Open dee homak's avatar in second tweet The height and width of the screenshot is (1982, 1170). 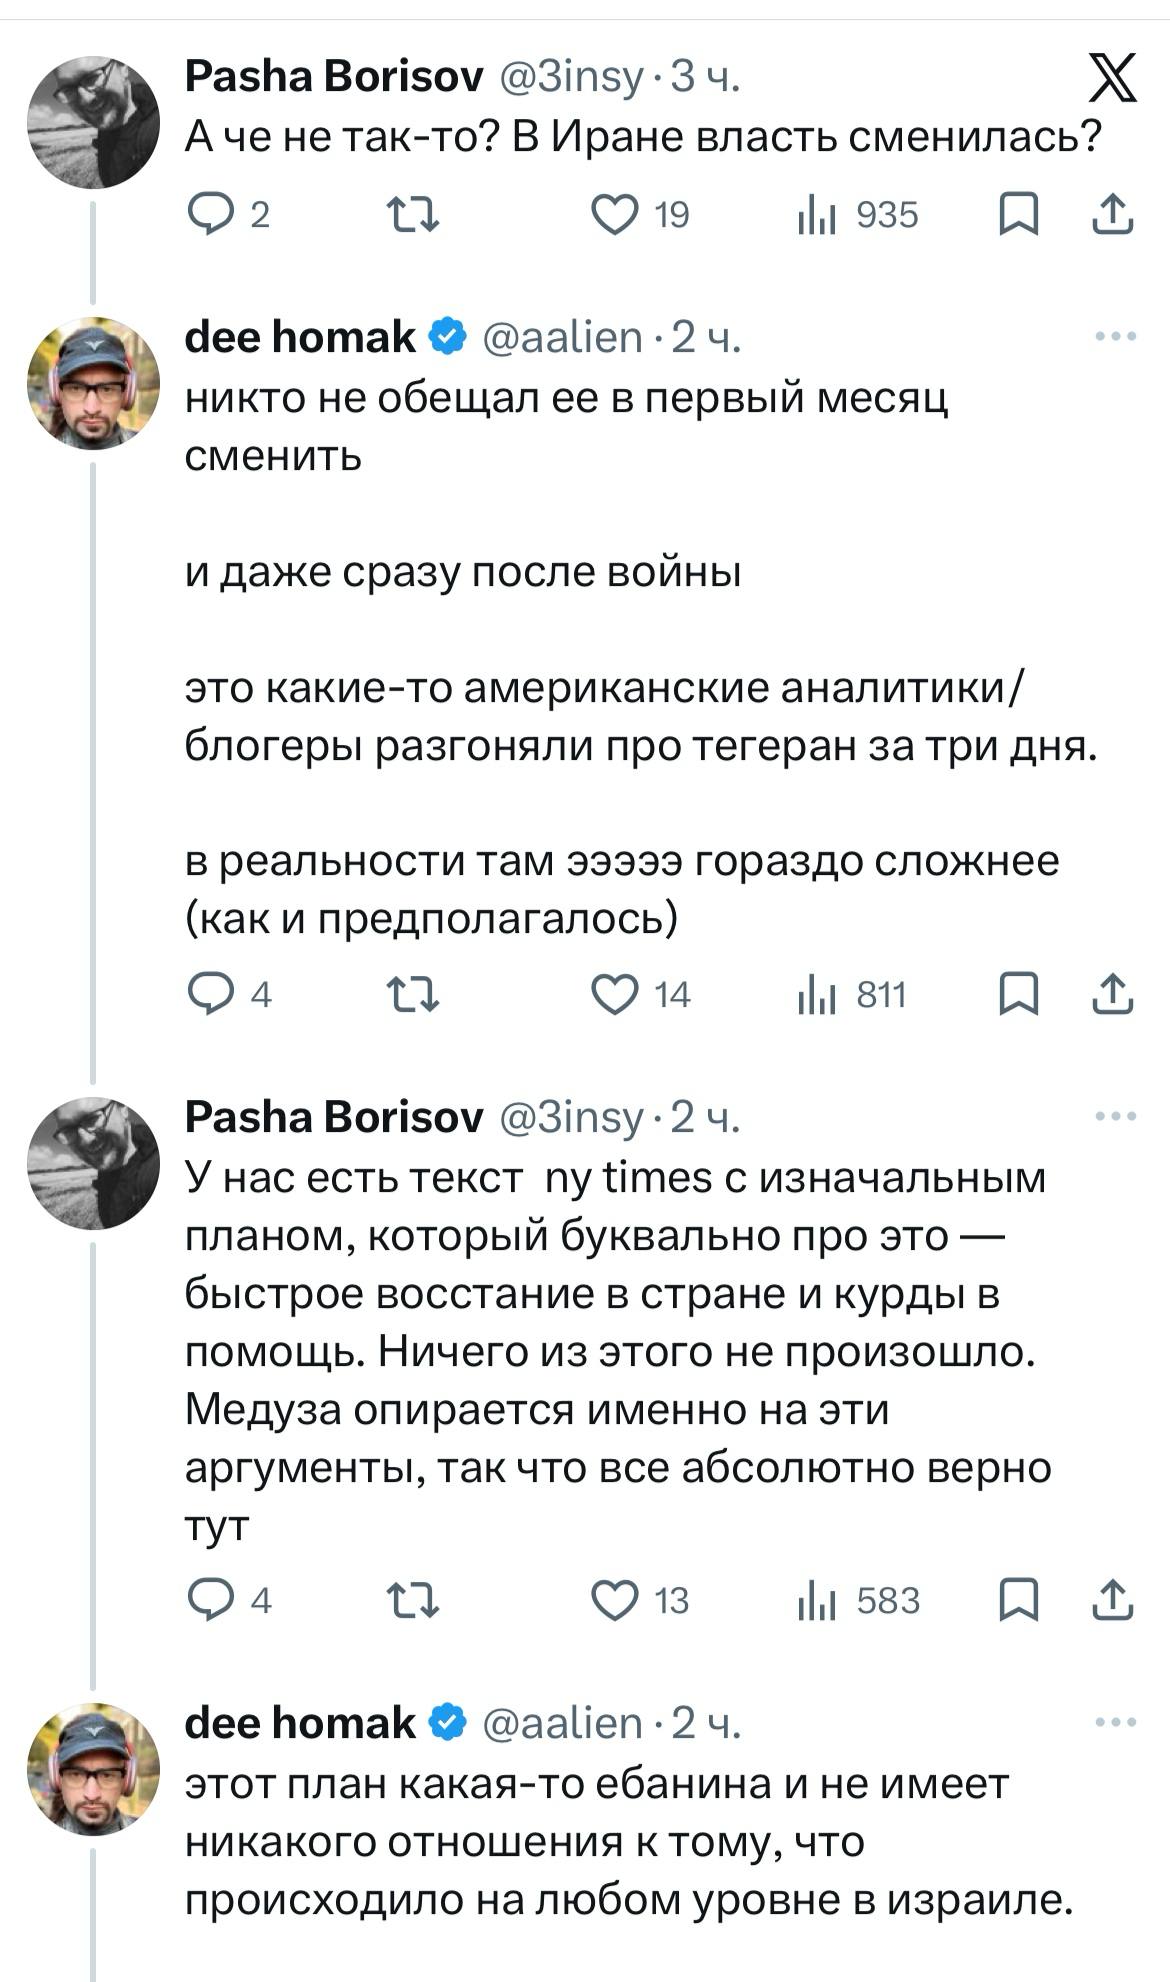pos(93,383)
